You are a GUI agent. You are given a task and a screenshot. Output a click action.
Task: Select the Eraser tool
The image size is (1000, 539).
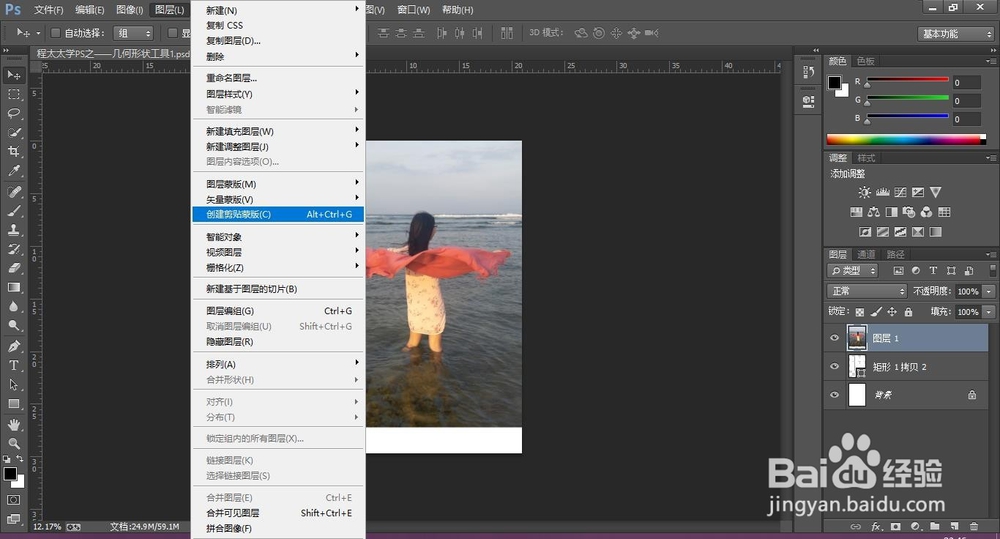pos(13,268)
